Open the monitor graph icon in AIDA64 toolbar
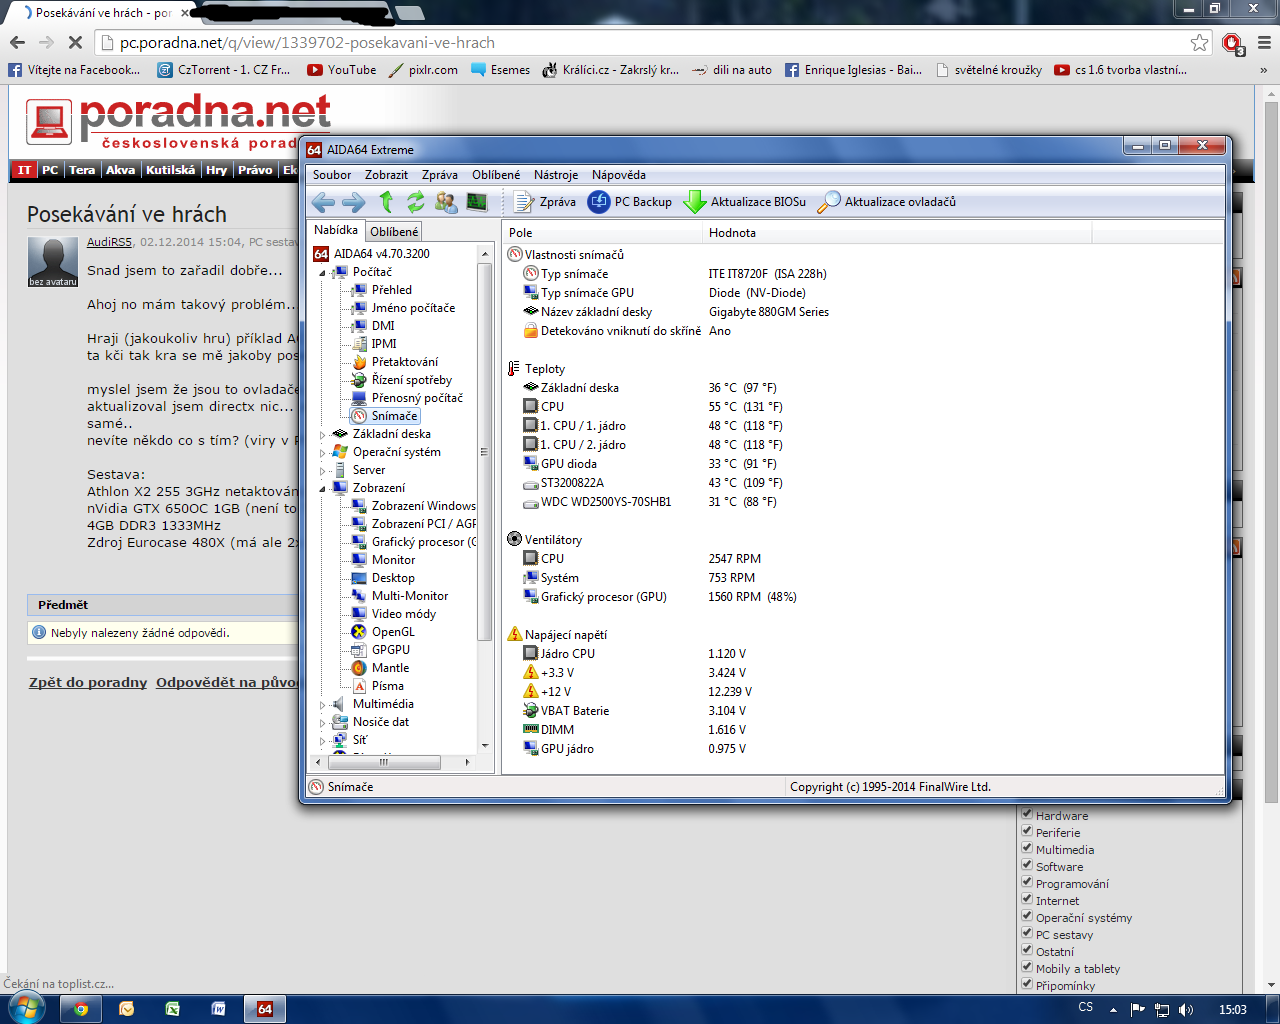The height and width of the screenshot is (1024, 1280). click(x=477, y=202)
